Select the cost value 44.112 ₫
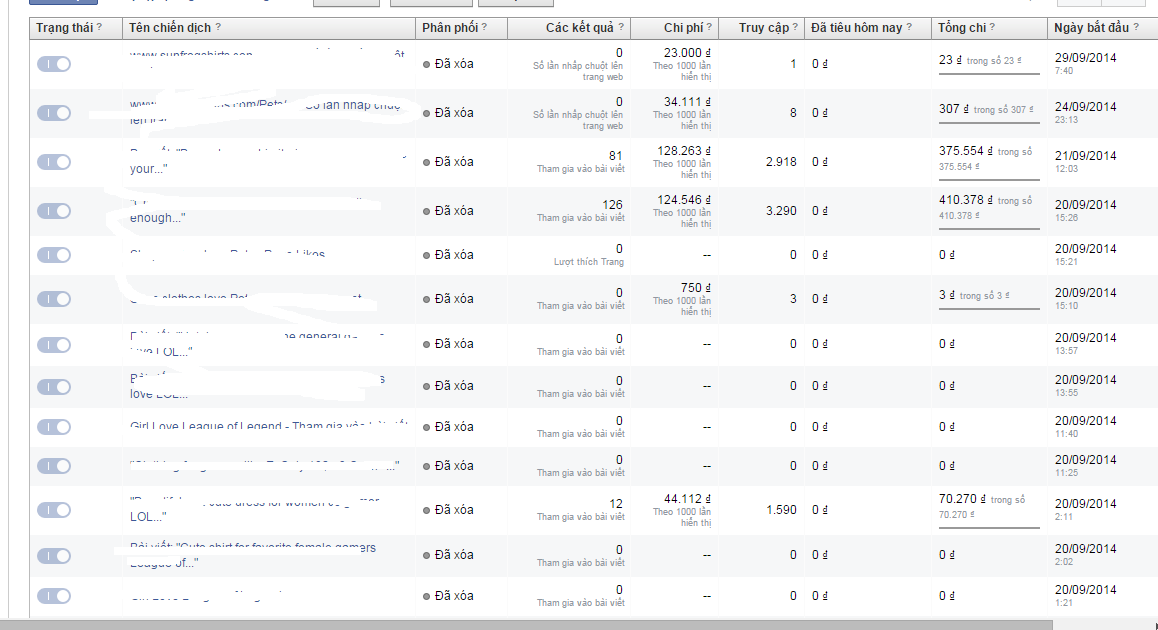Screen dimensions: 1158x630 point(687,499)
